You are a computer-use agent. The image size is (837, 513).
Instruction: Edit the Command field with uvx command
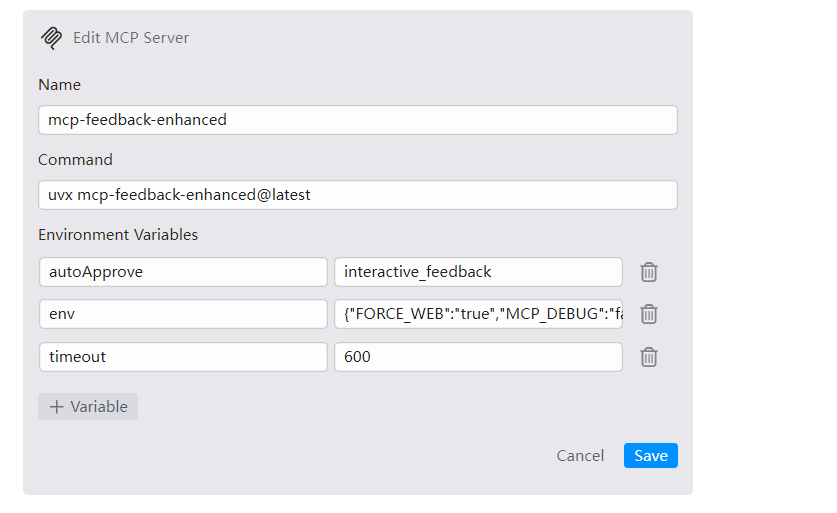tap(358, 195)
